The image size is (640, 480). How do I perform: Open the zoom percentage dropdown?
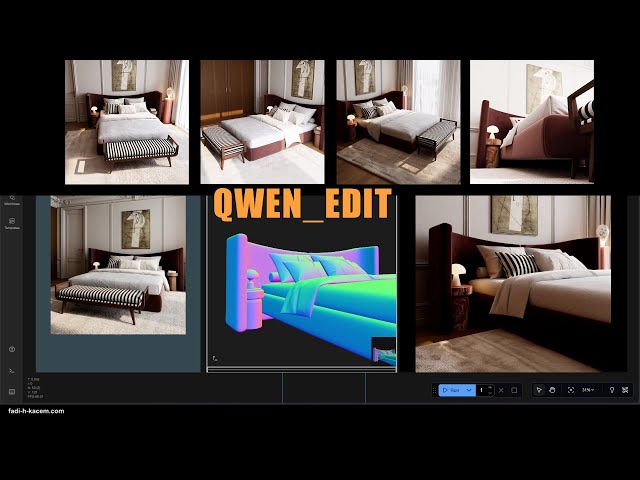pyautogui.click(x=588, y=390)
